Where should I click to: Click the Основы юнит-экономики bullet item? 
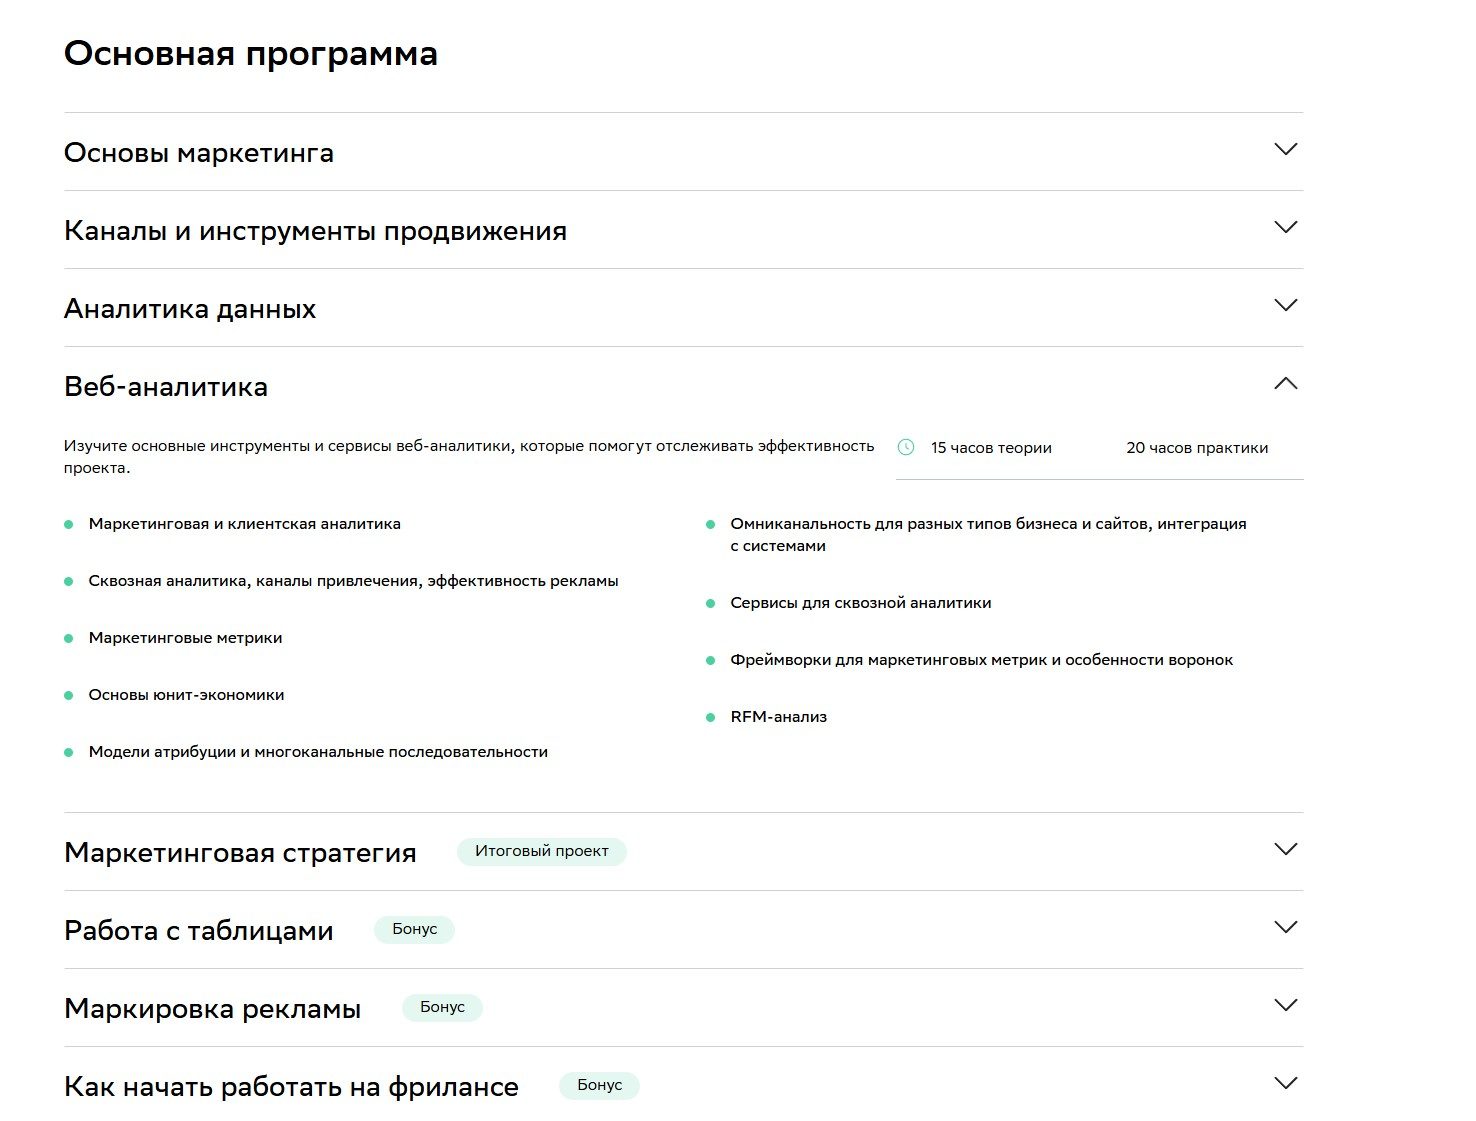186,695
